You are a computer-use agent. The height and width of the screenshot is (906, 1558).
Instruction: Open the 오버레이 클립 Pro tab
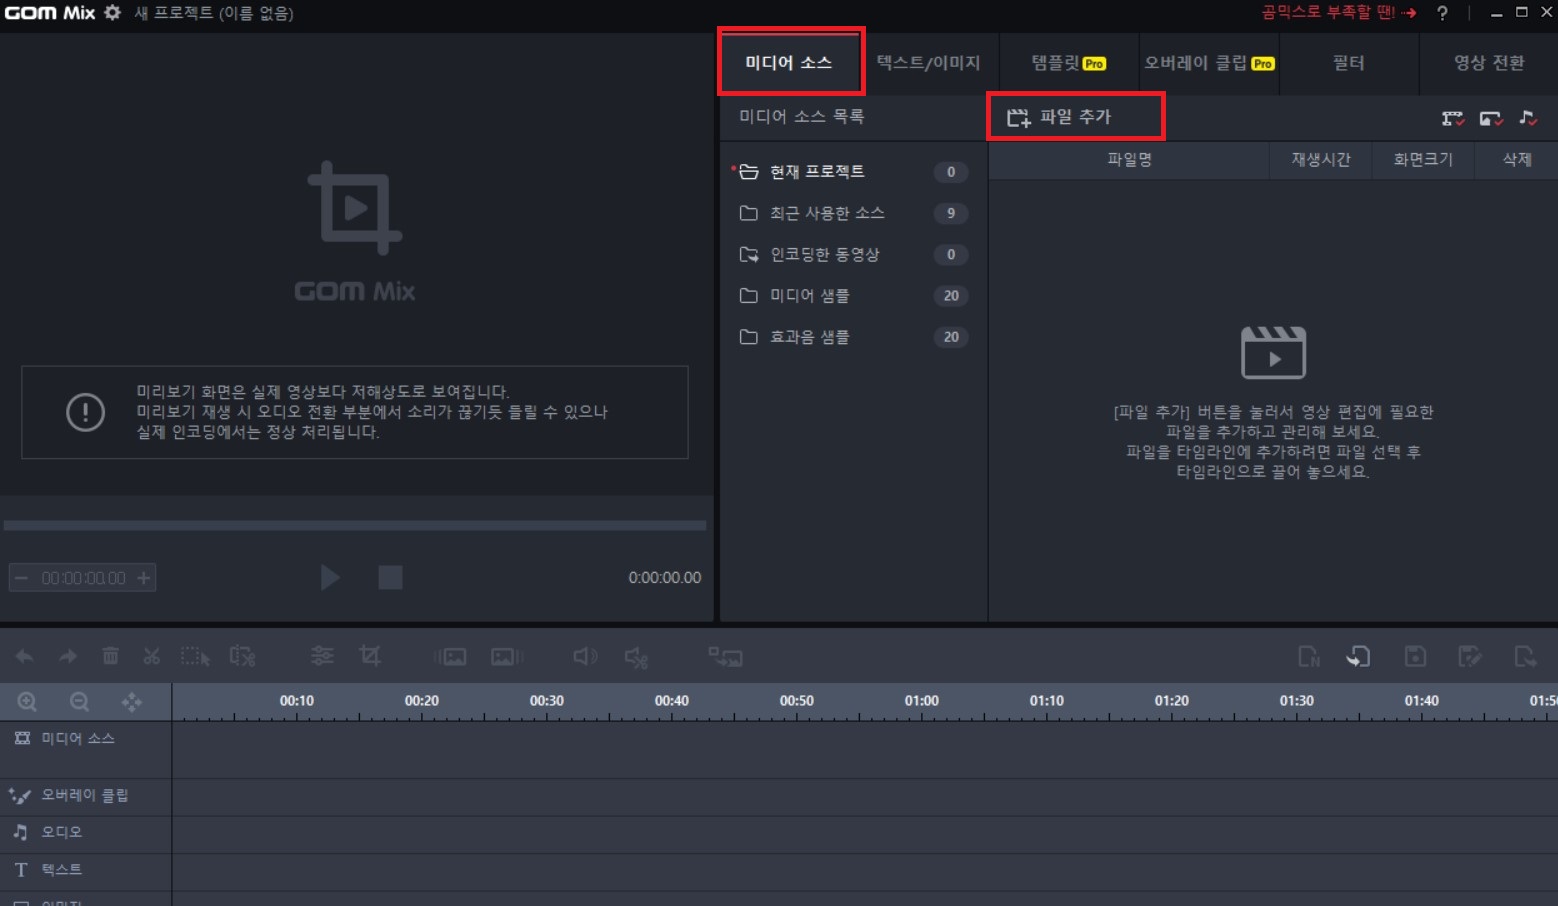tap(1209, 63)
